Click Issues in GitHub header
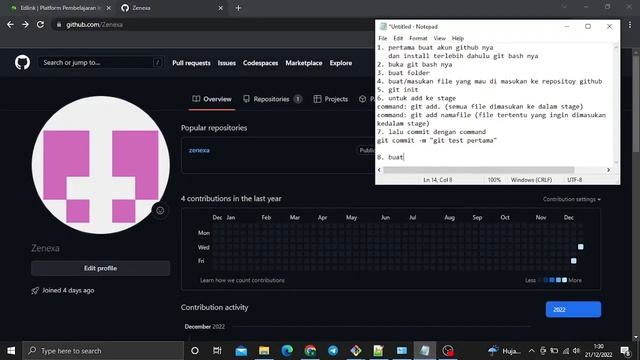This screenshot has height=360, width=640. 227,63
